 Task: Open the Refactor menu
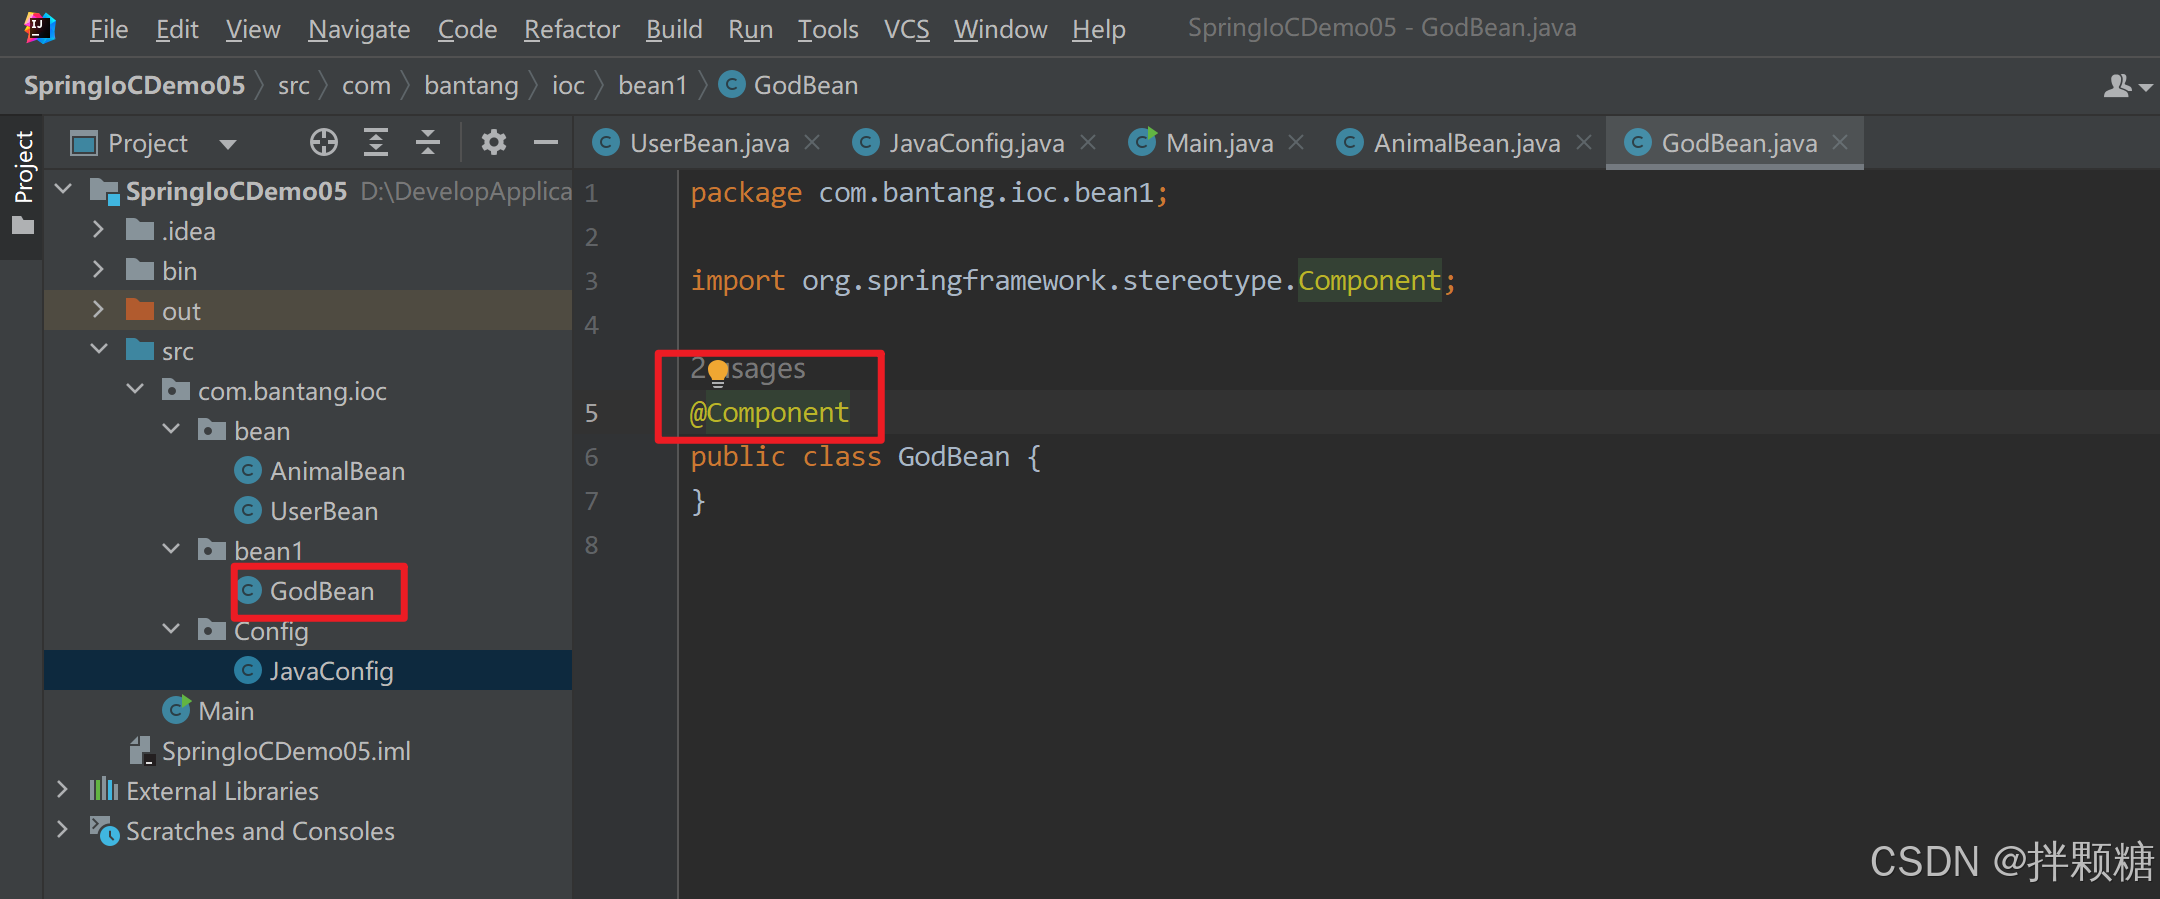pyautogui.click(x=572, y=29)
